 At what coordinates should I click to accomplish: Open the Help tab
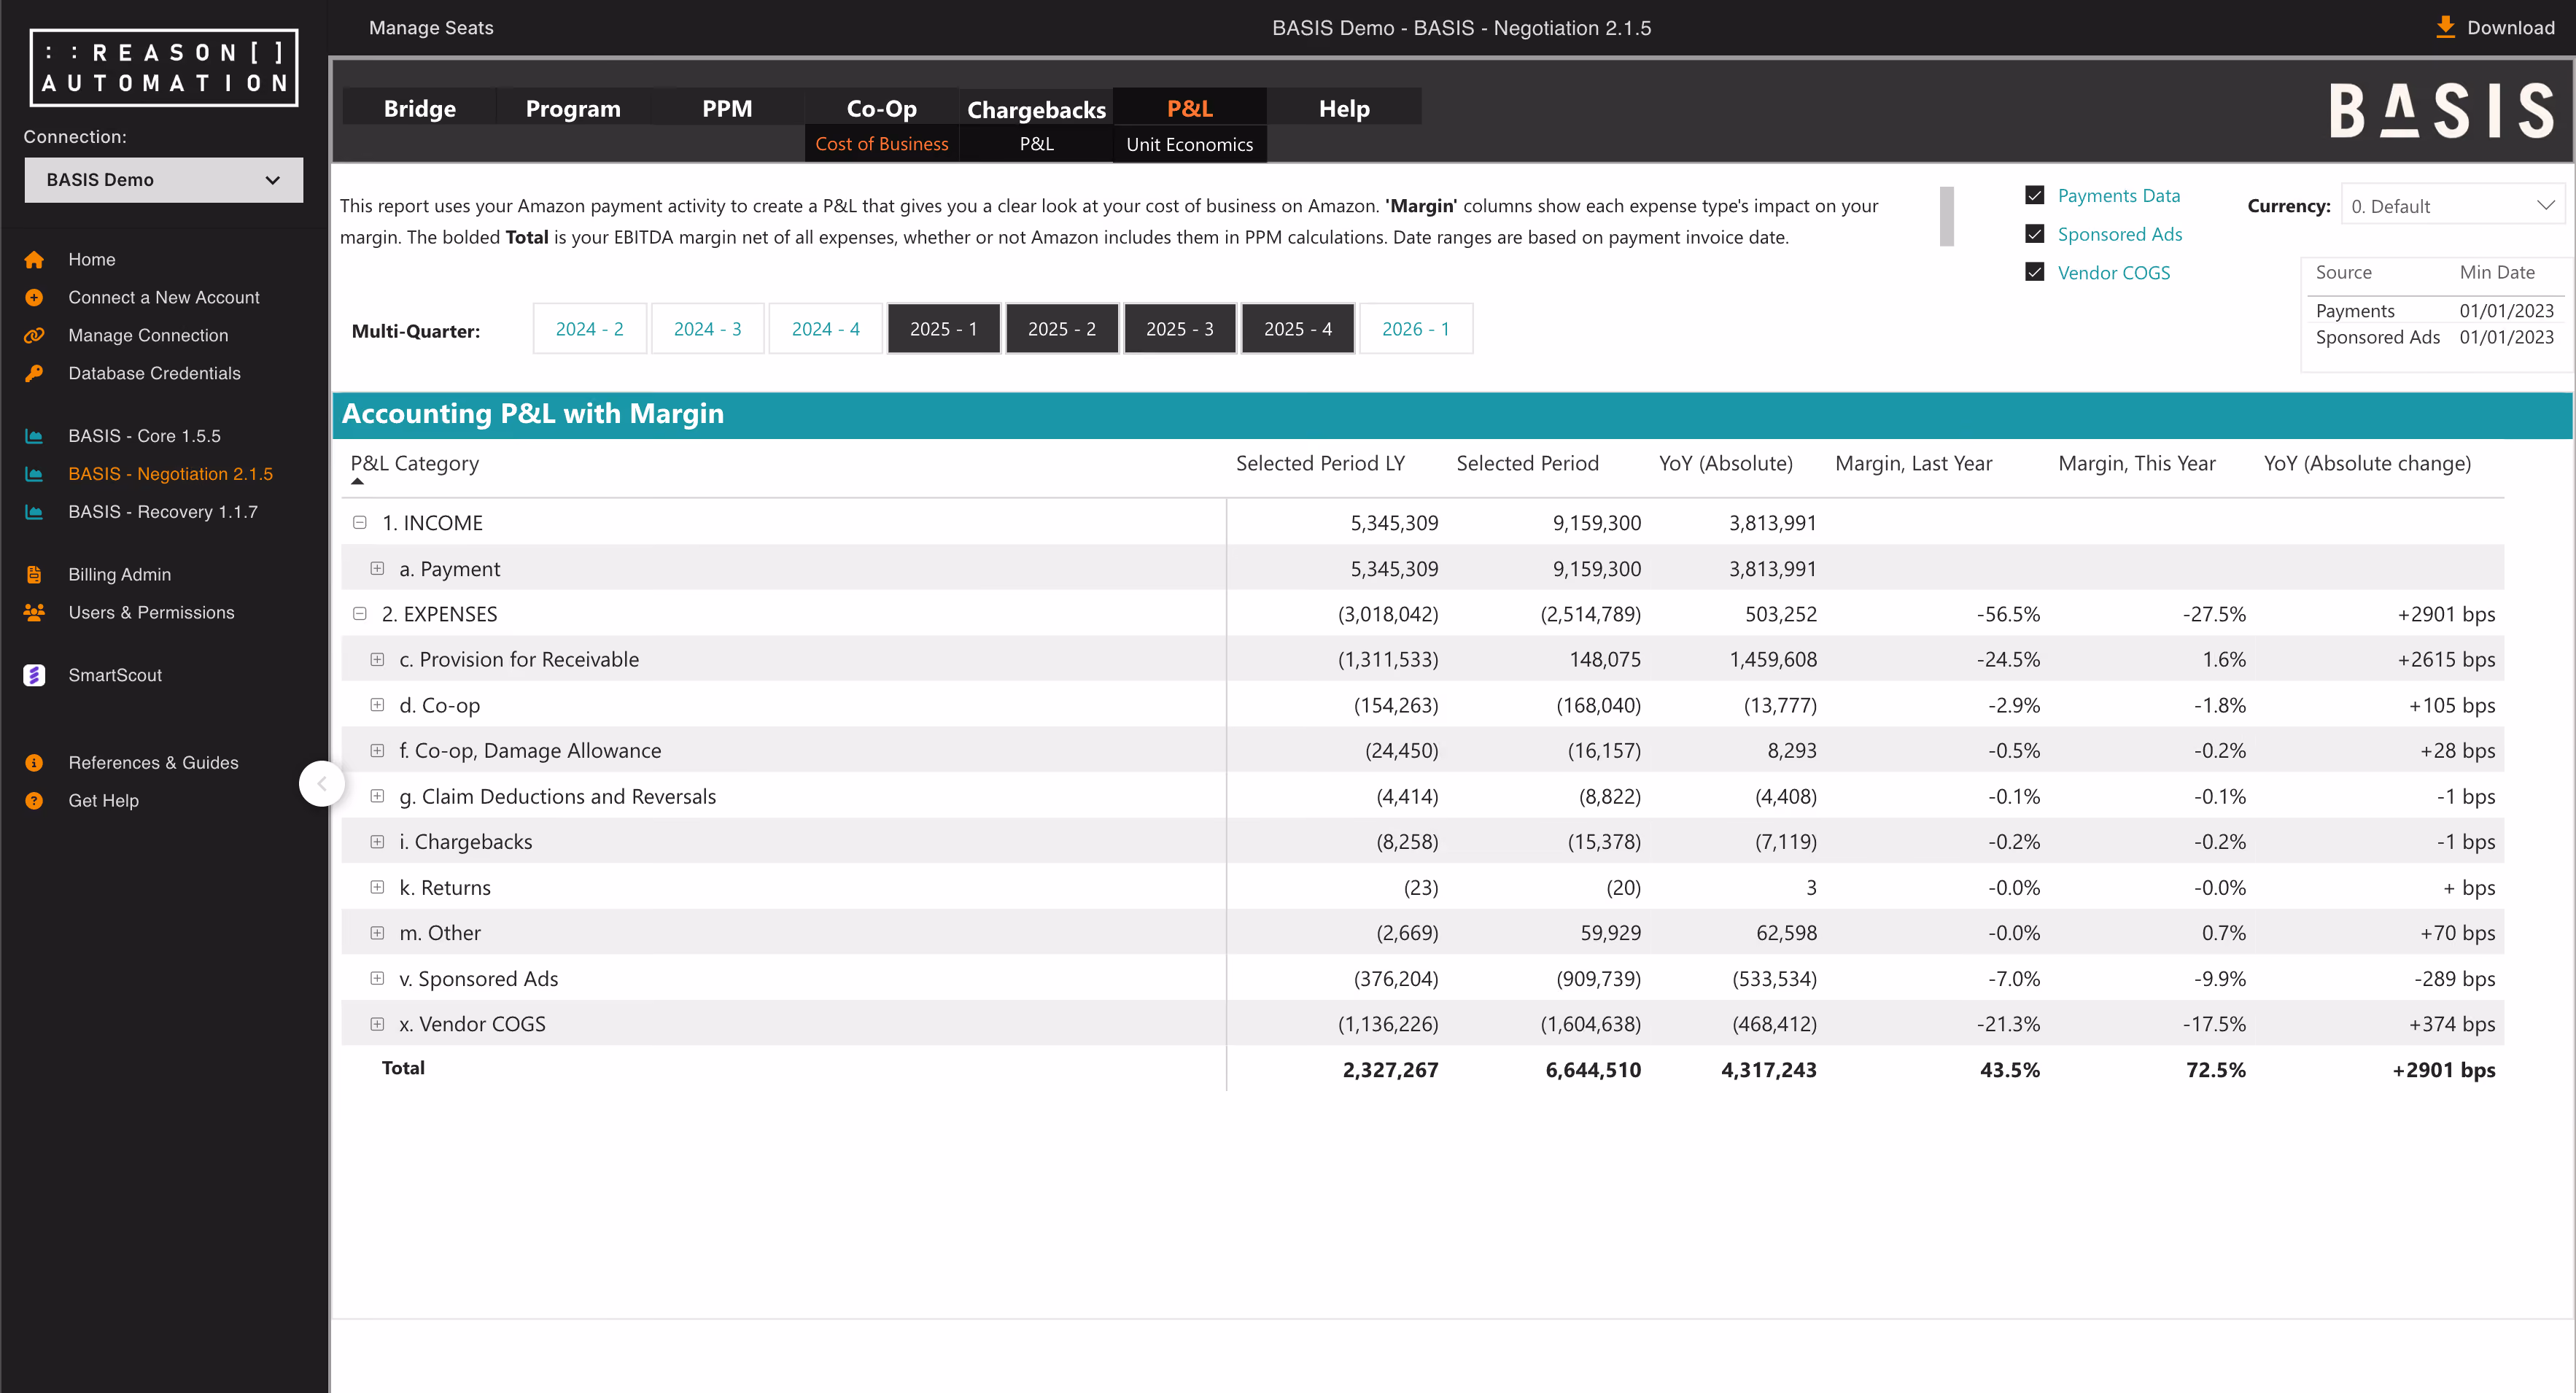pyautogui.click(x=1344, y=108)
